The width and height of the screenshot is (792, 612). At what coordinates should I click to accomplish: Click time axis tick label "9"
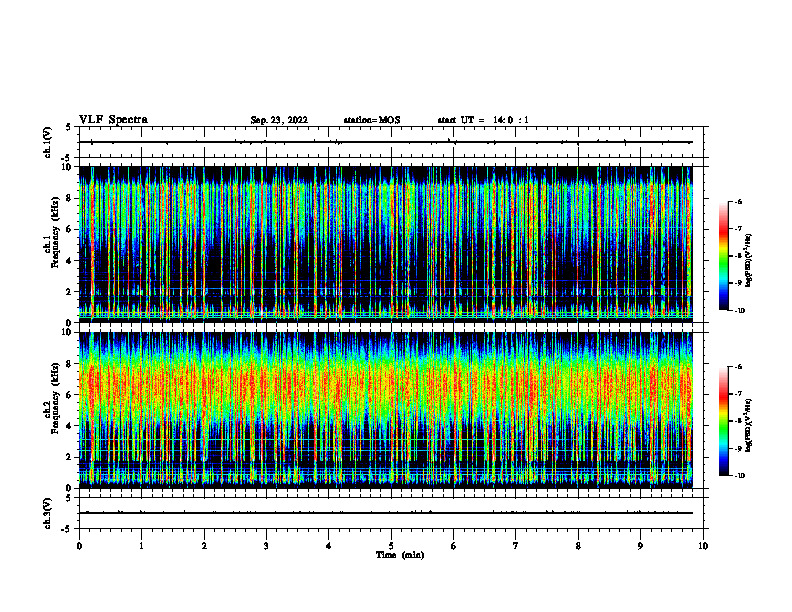[640, 546]
